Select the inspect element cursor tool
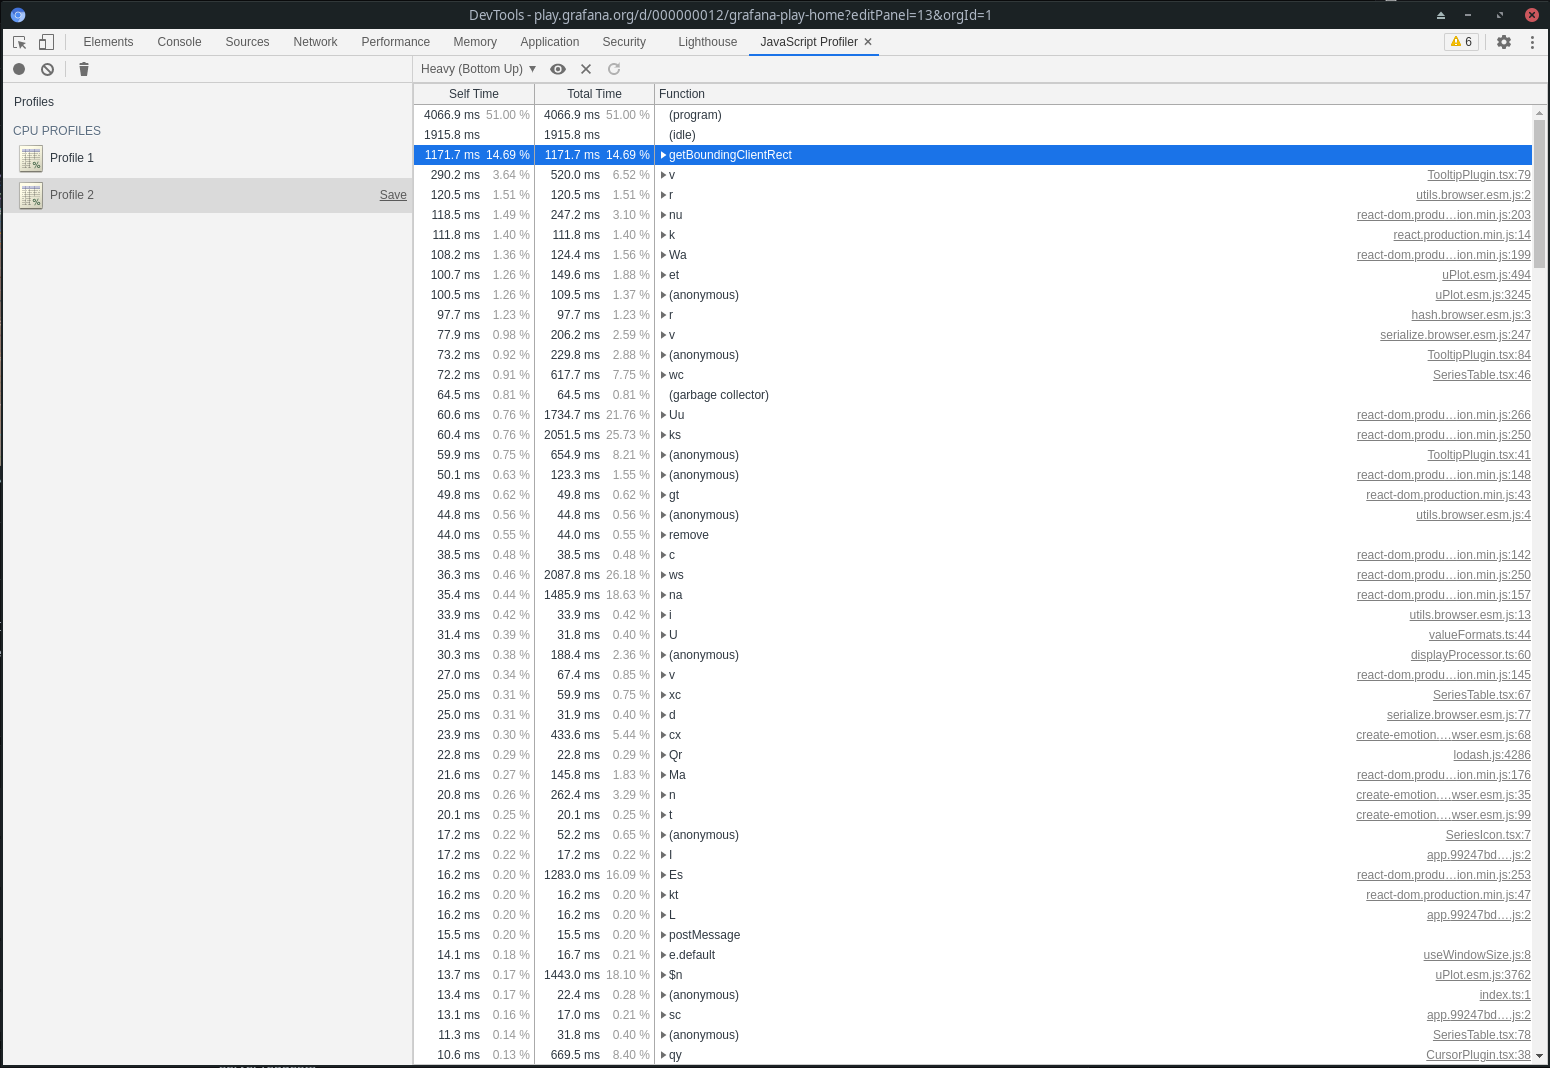Screen dimensions: 1550x1068 click(18, 41)
